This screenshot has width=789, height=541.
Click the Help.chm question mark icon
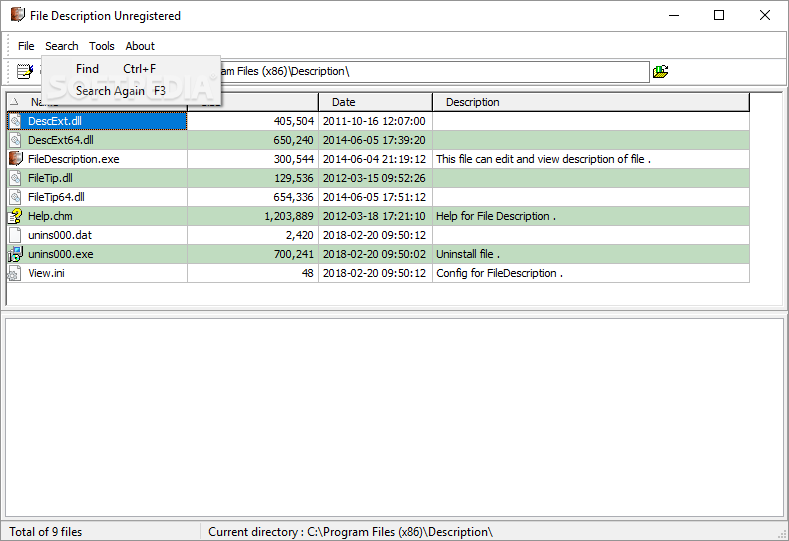pos(15,216)
